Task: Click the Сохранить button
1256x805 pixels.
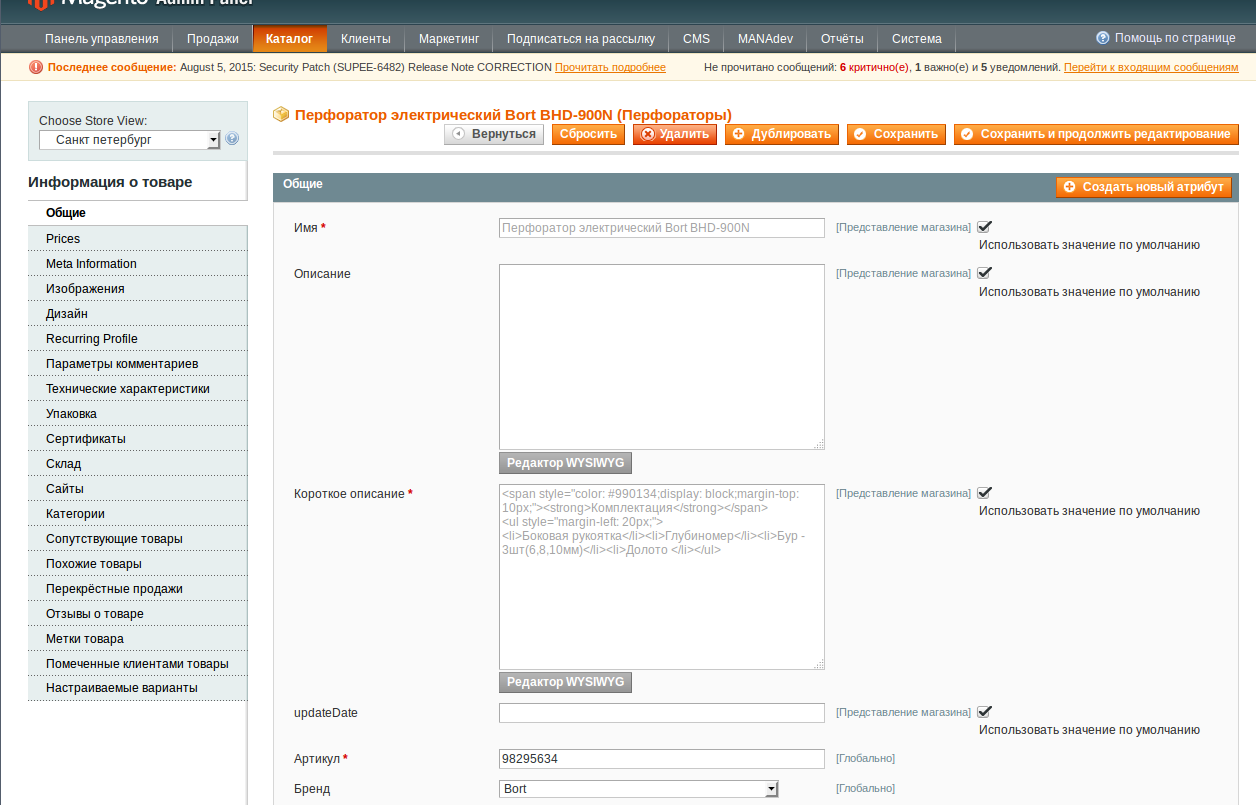Action: (896, 134)
